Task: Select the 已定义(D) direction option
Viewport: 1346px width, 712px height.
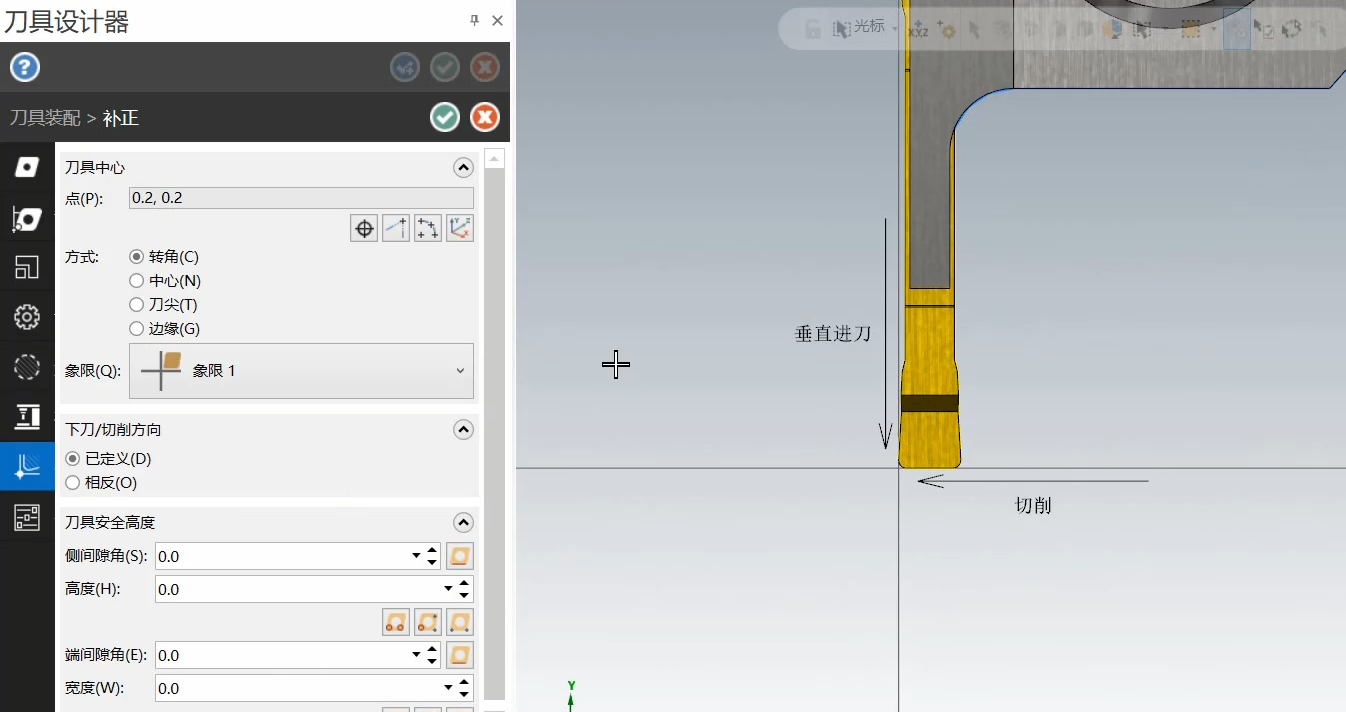Action: point(108,459)
